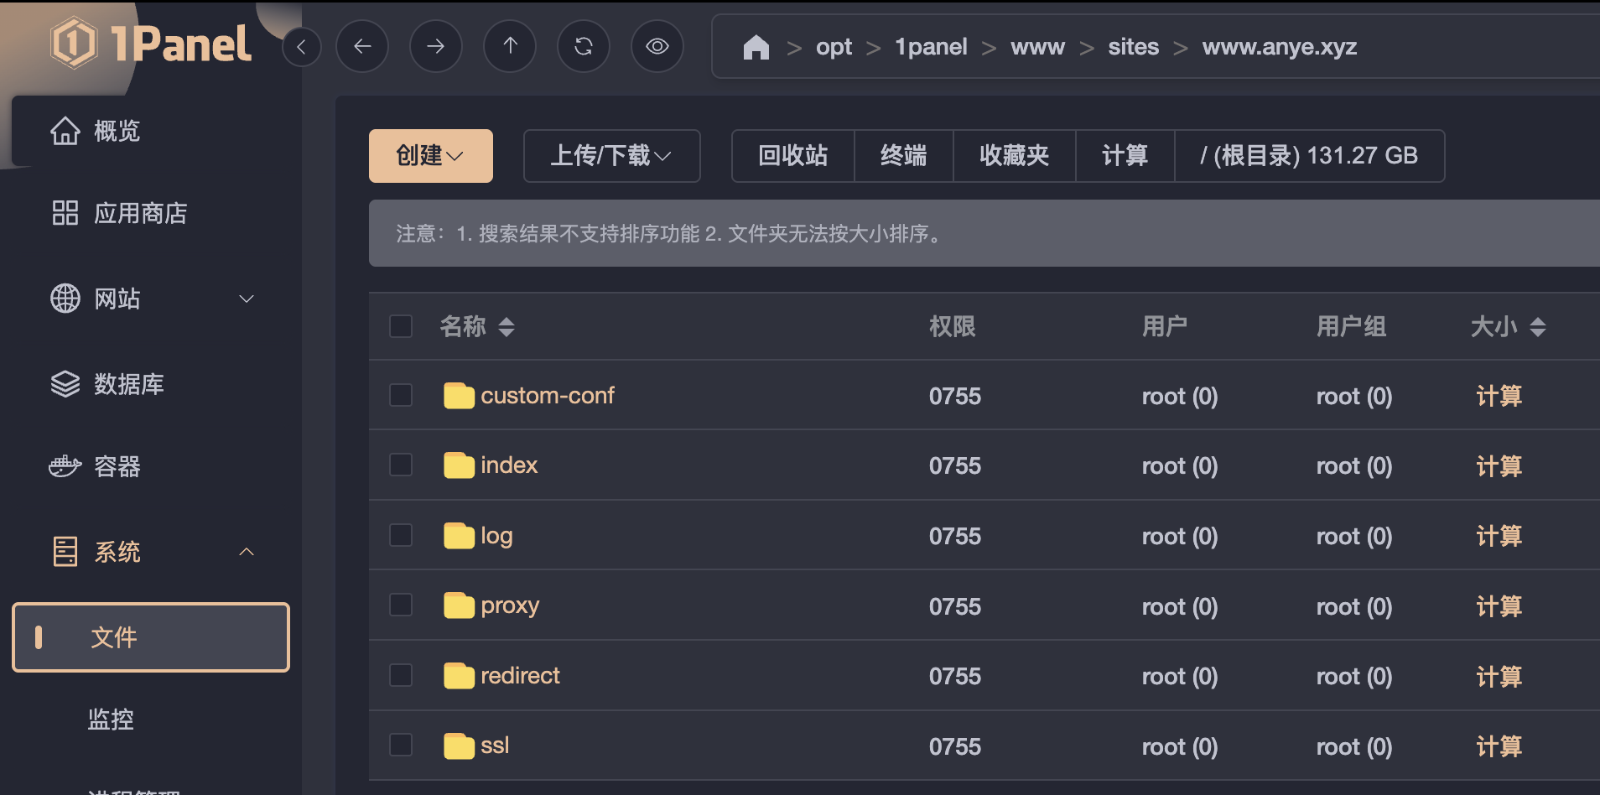The width and height of the screenshot is (1600, 795).
Task: Refresh the file list with the refresh icon
Action: pos(583,46)
